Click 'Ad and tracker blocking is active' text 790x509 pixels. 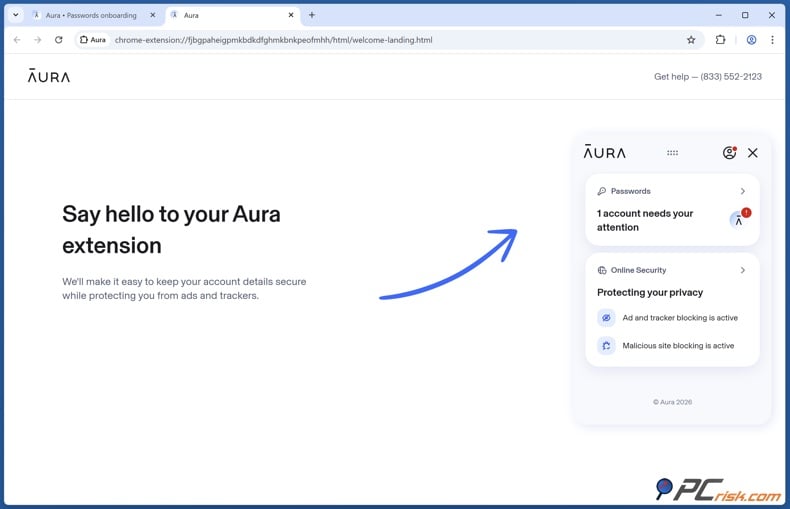point(680,318)
